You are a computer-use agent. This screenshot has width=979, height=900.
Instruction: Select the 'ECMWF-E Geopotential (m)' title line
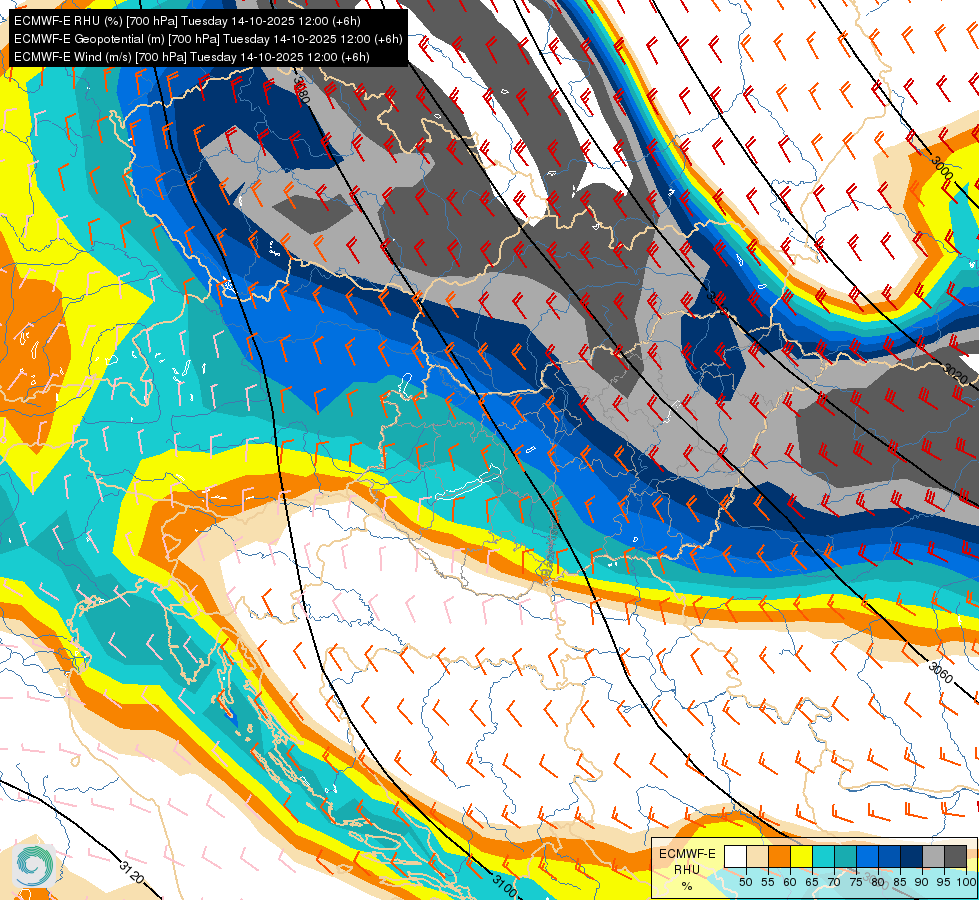[x=208, y=39]
